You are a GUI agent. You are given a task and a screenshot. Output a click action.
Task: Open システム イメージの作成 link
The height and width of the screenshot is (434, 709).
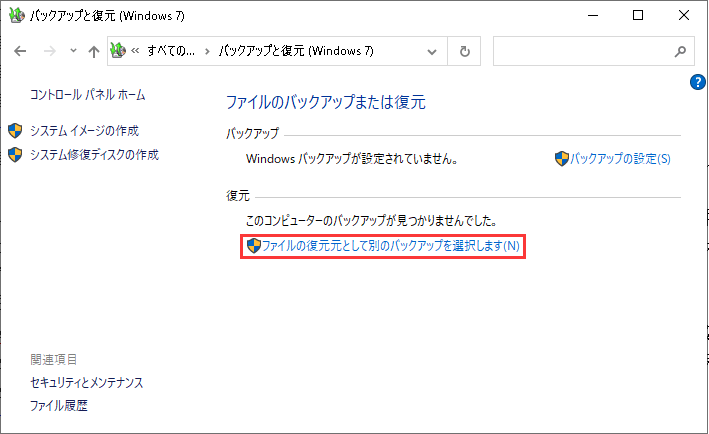click(x=85, y=131)
